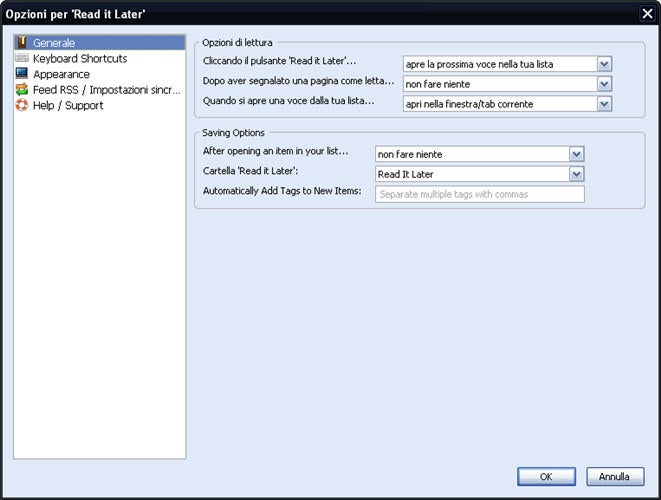Click the monitor icon beside Appearance
661x500 pixels.
[21, 73]
